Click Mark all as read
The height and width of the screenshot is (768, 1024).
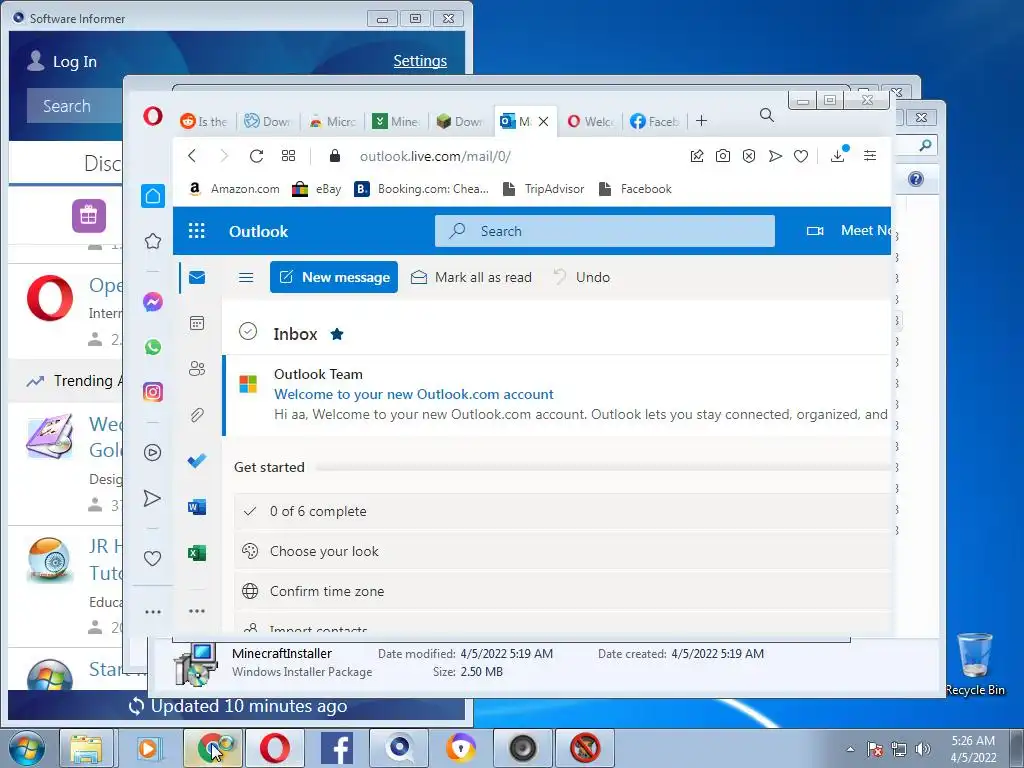(x=471, y=278)
